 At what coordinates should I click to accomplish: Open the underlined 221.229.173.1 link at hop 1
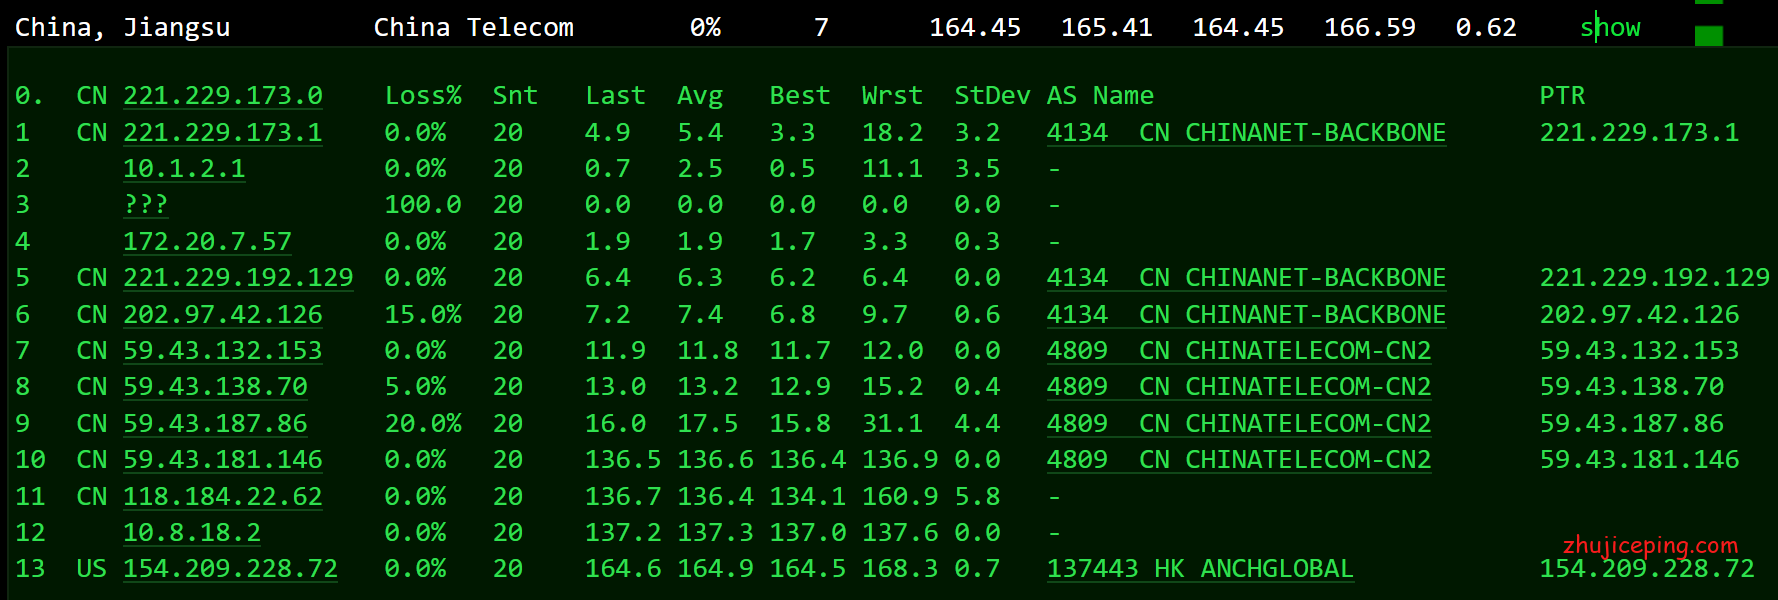(222, 133)
